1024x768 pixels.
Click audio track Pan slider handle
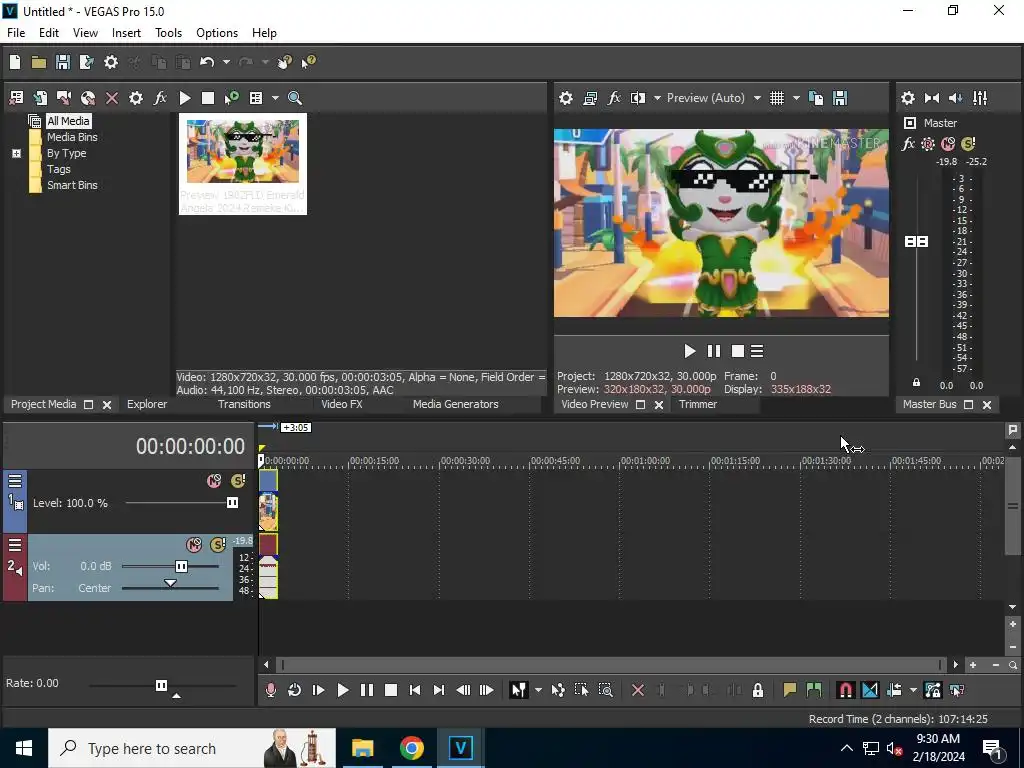(x=170, y=583)
